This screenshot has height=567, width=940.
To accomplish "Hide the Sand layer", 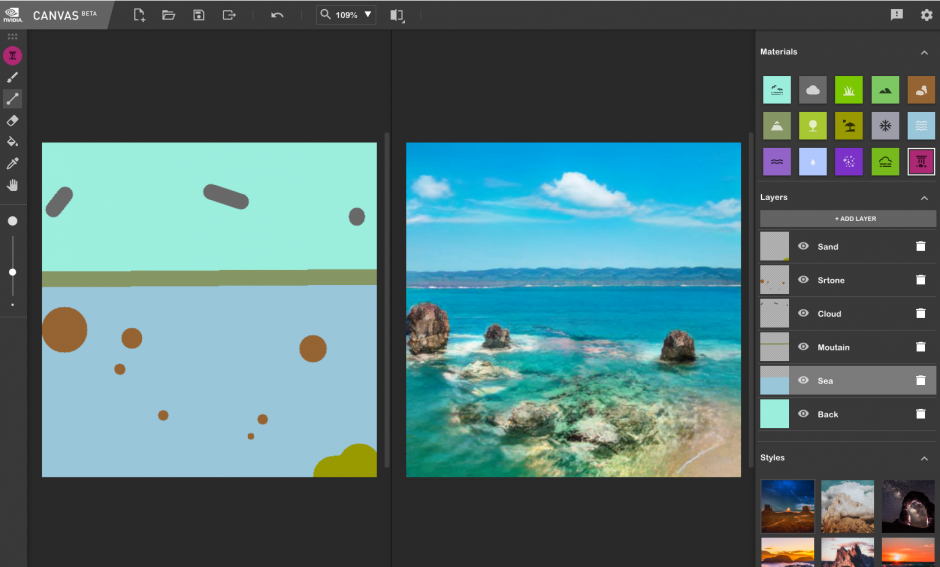I will [803, 246].
